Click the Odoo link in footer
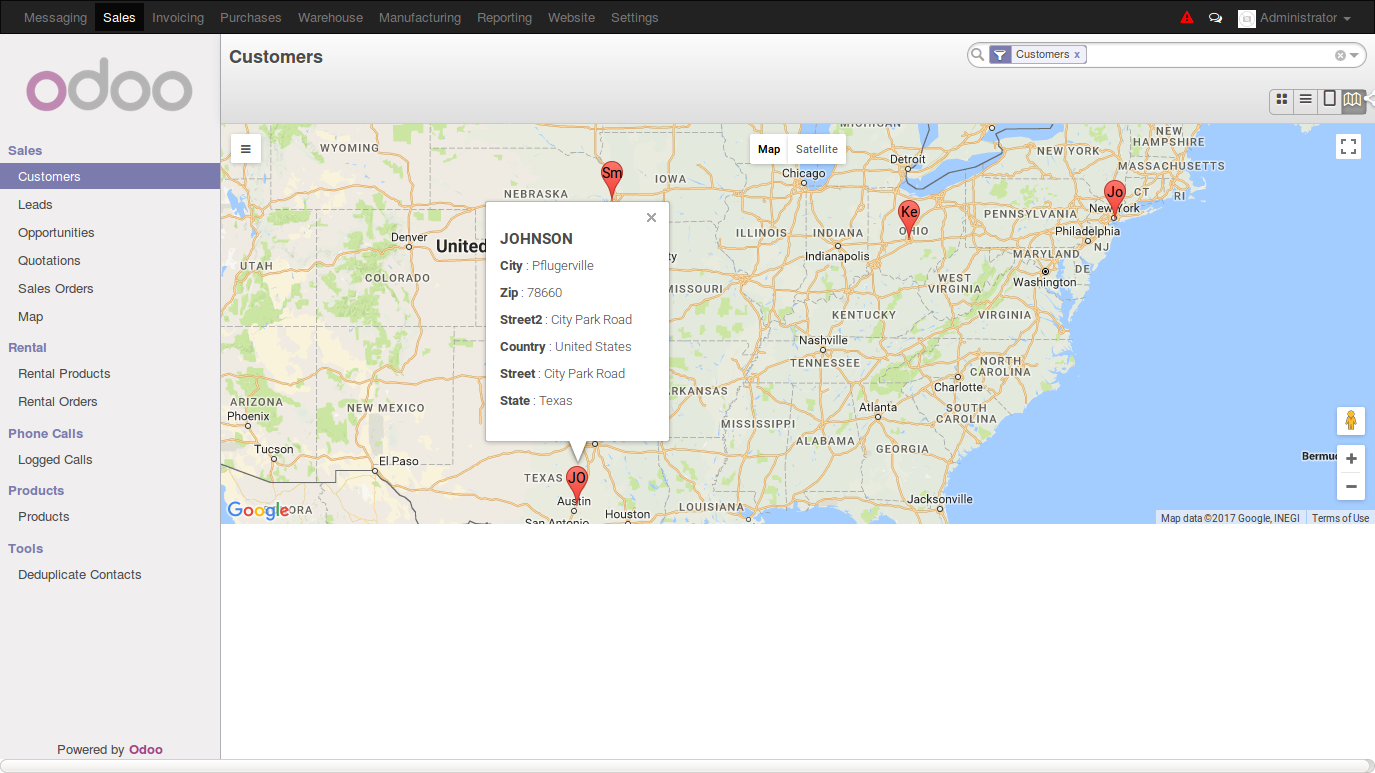 coord(145,750)
